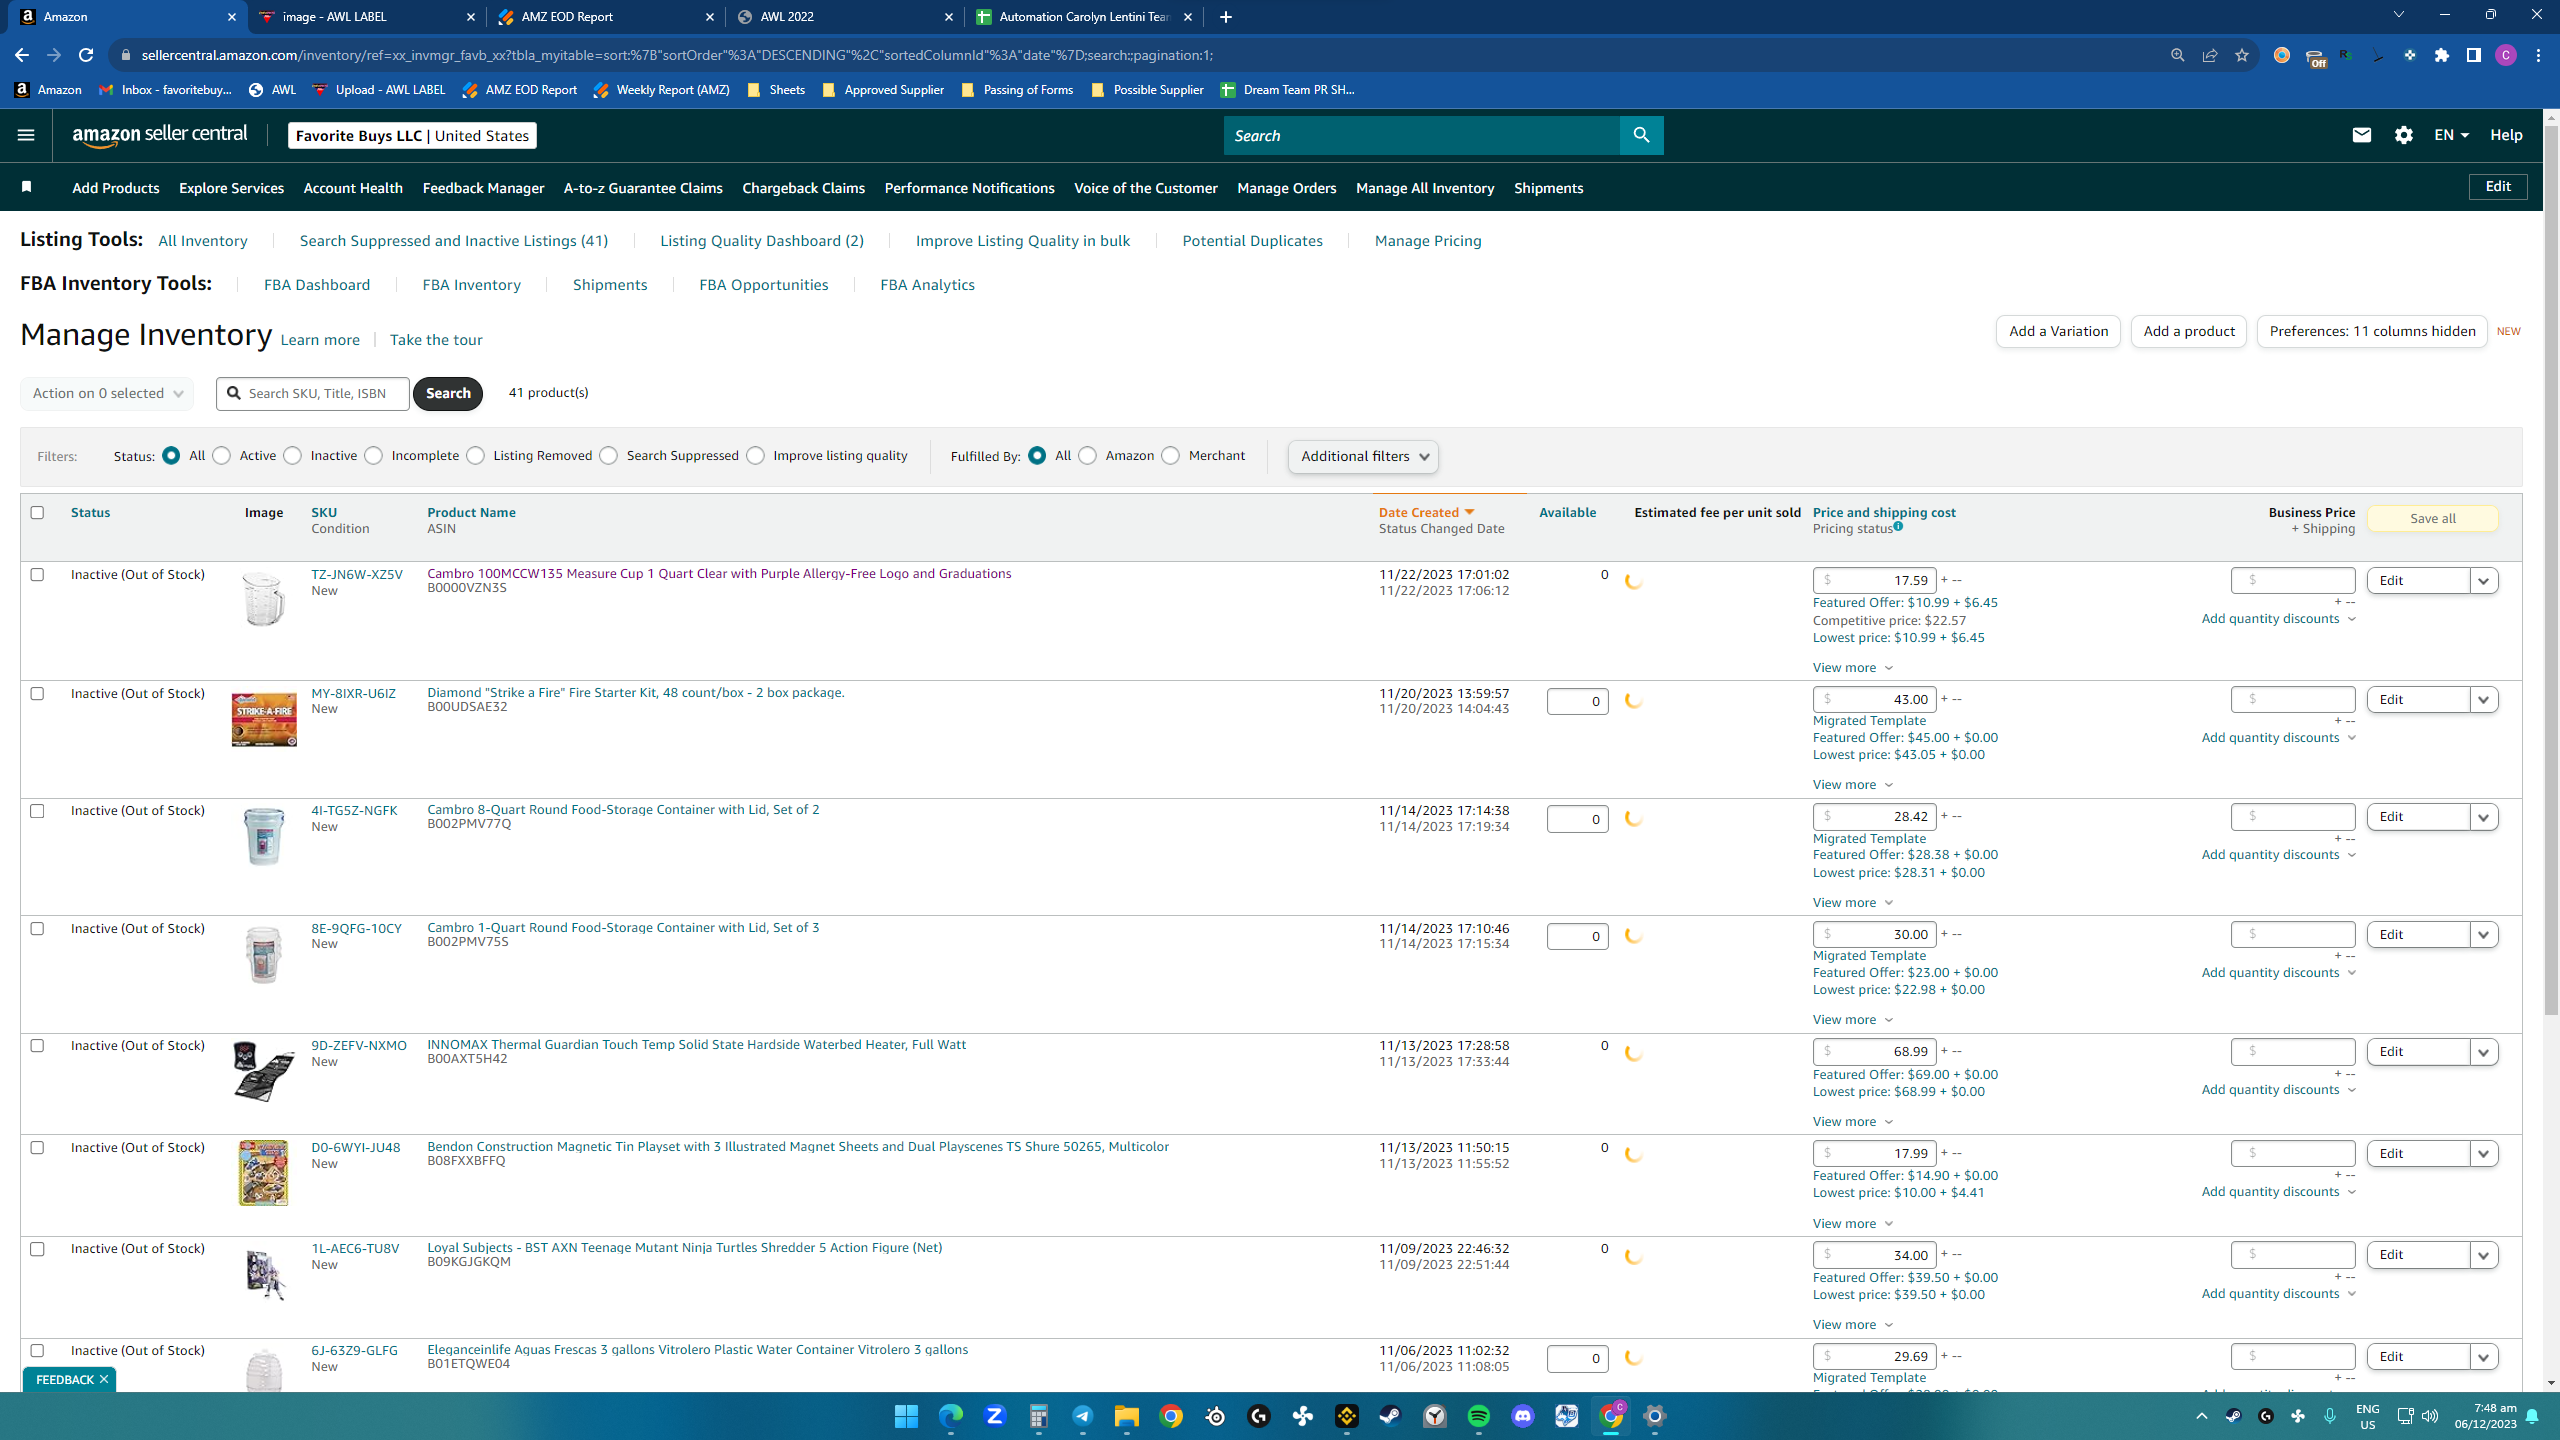Click the Add a Variation button

(2058, 331)
